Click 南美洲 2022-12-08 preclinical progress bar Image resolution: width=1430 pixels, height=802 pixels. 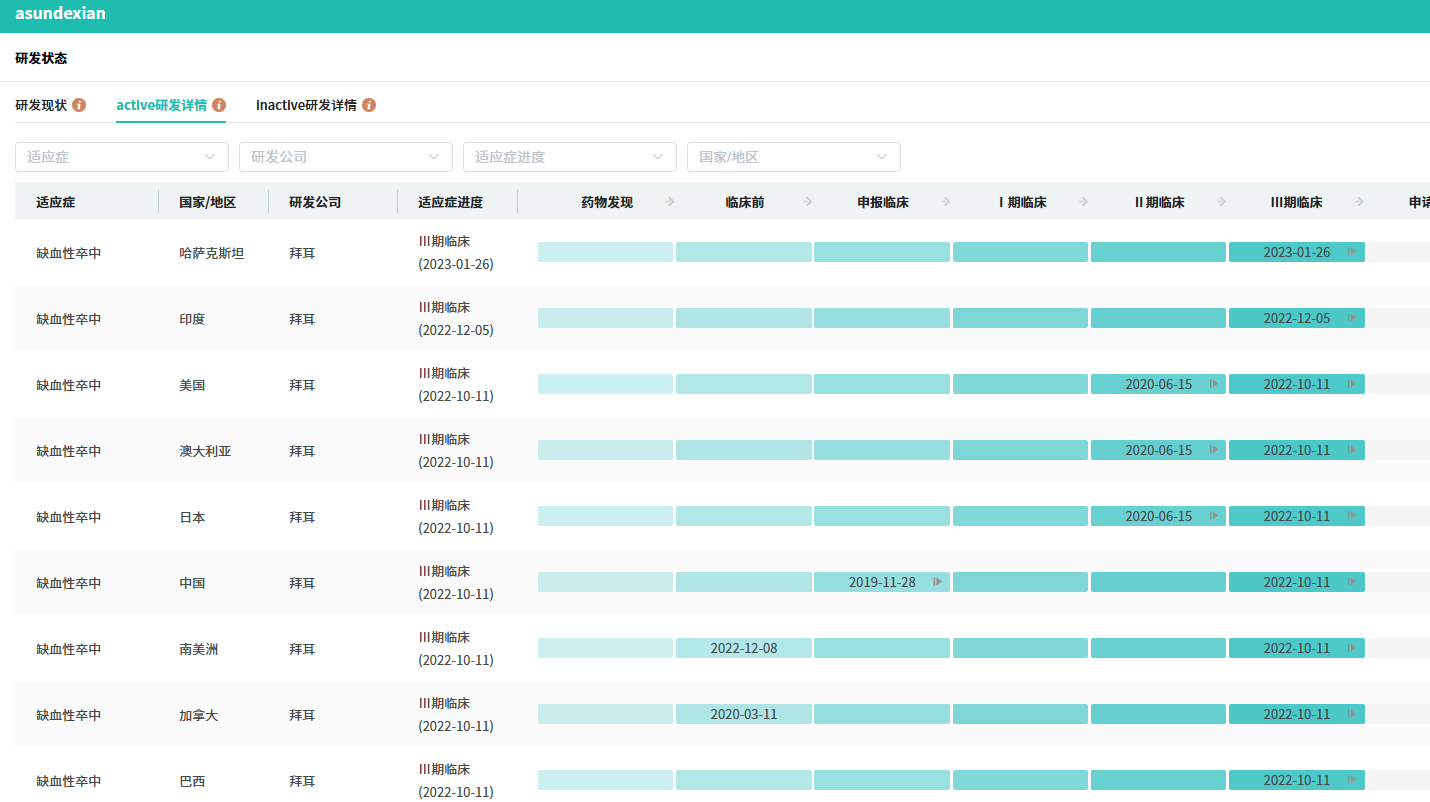pyautogui.click(x=743, y=648)
